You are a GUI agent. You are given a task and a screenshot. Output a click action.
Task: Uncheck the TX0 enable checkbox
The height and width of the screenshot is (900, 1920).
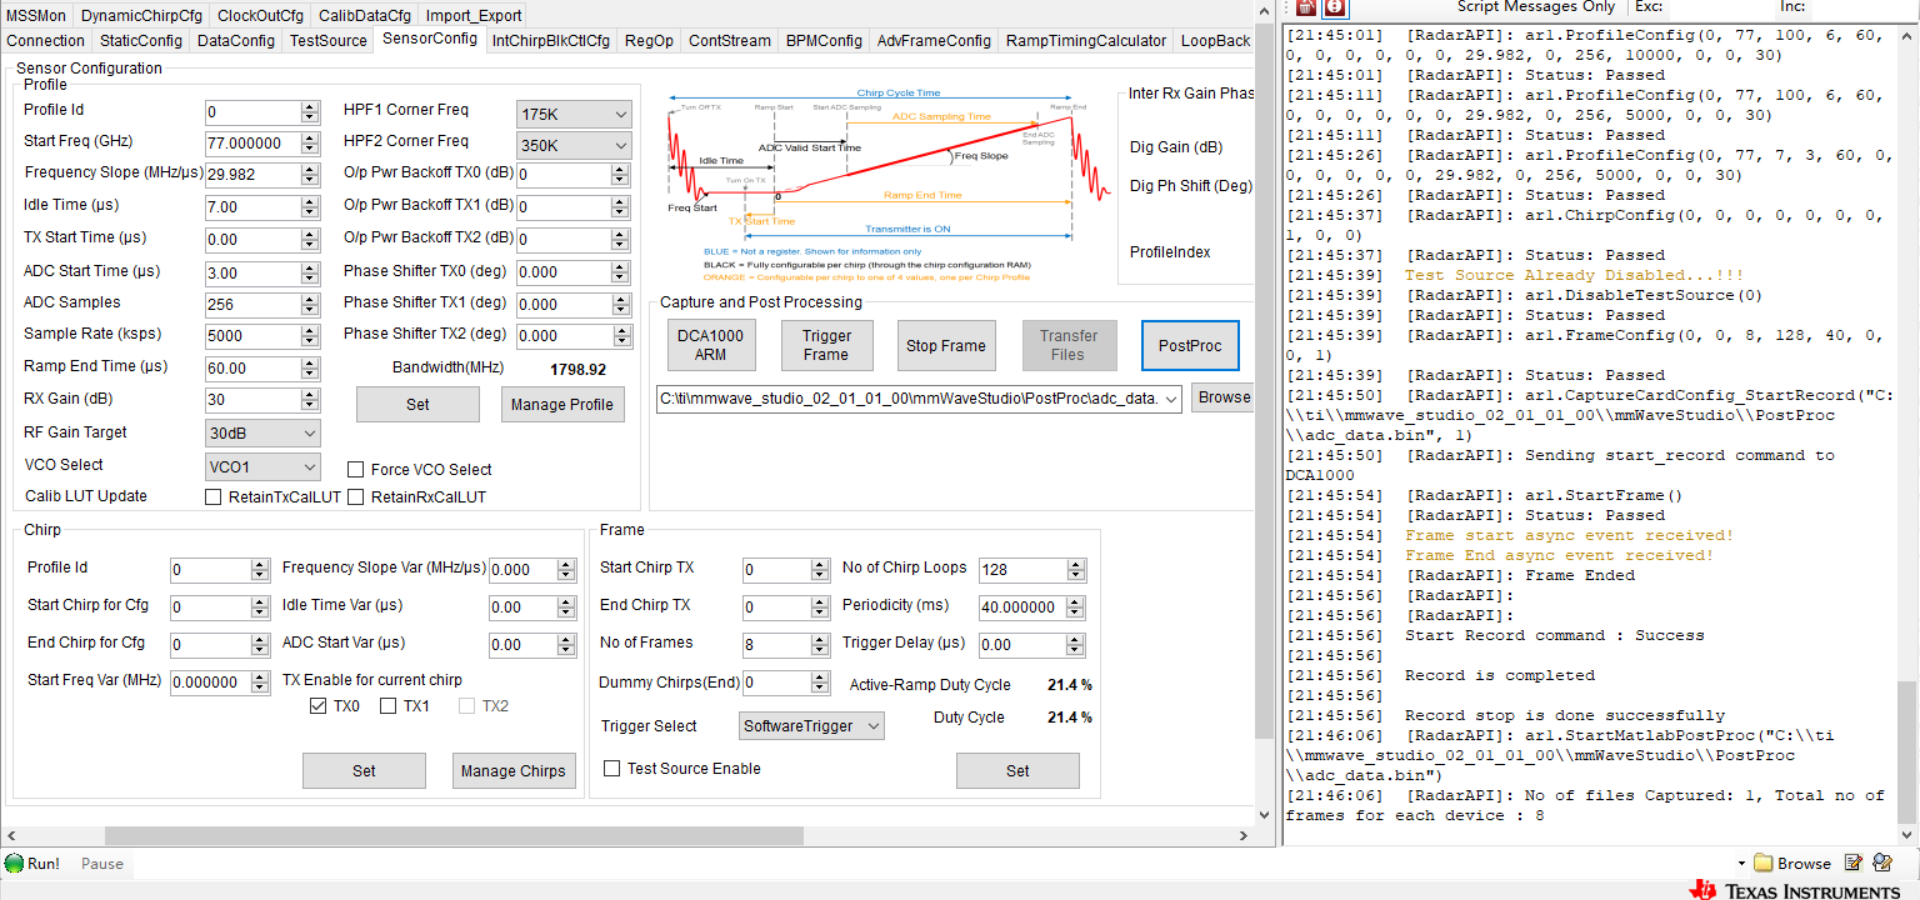pyautogui.click(x=318, y=706)
